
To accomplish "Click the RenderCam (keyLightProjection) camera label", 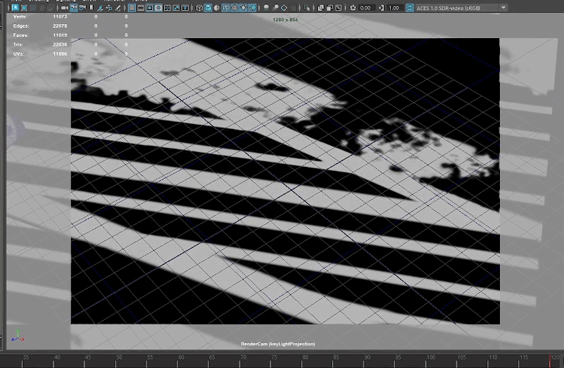I will tap(278, 344).
